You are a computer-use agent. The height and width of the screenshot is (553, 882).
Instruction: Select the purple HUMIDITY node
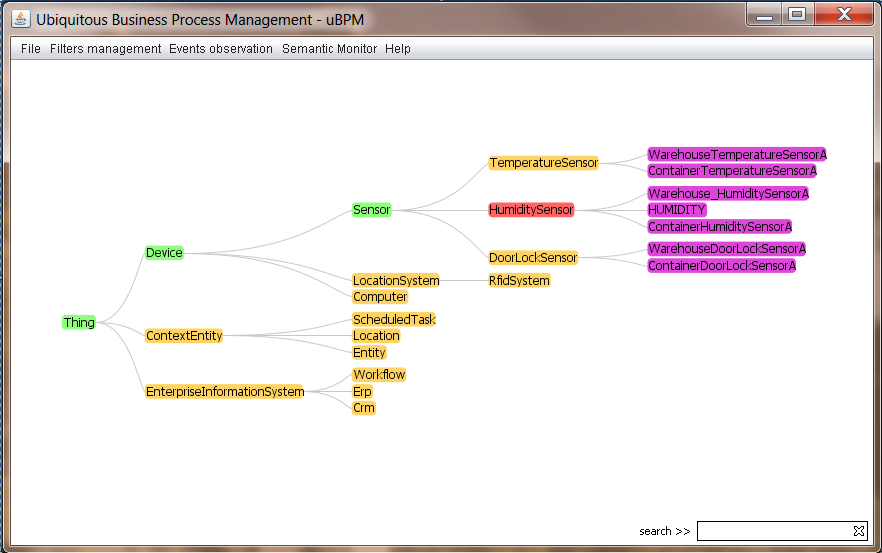pyautogui.click(x=677, y=210)
